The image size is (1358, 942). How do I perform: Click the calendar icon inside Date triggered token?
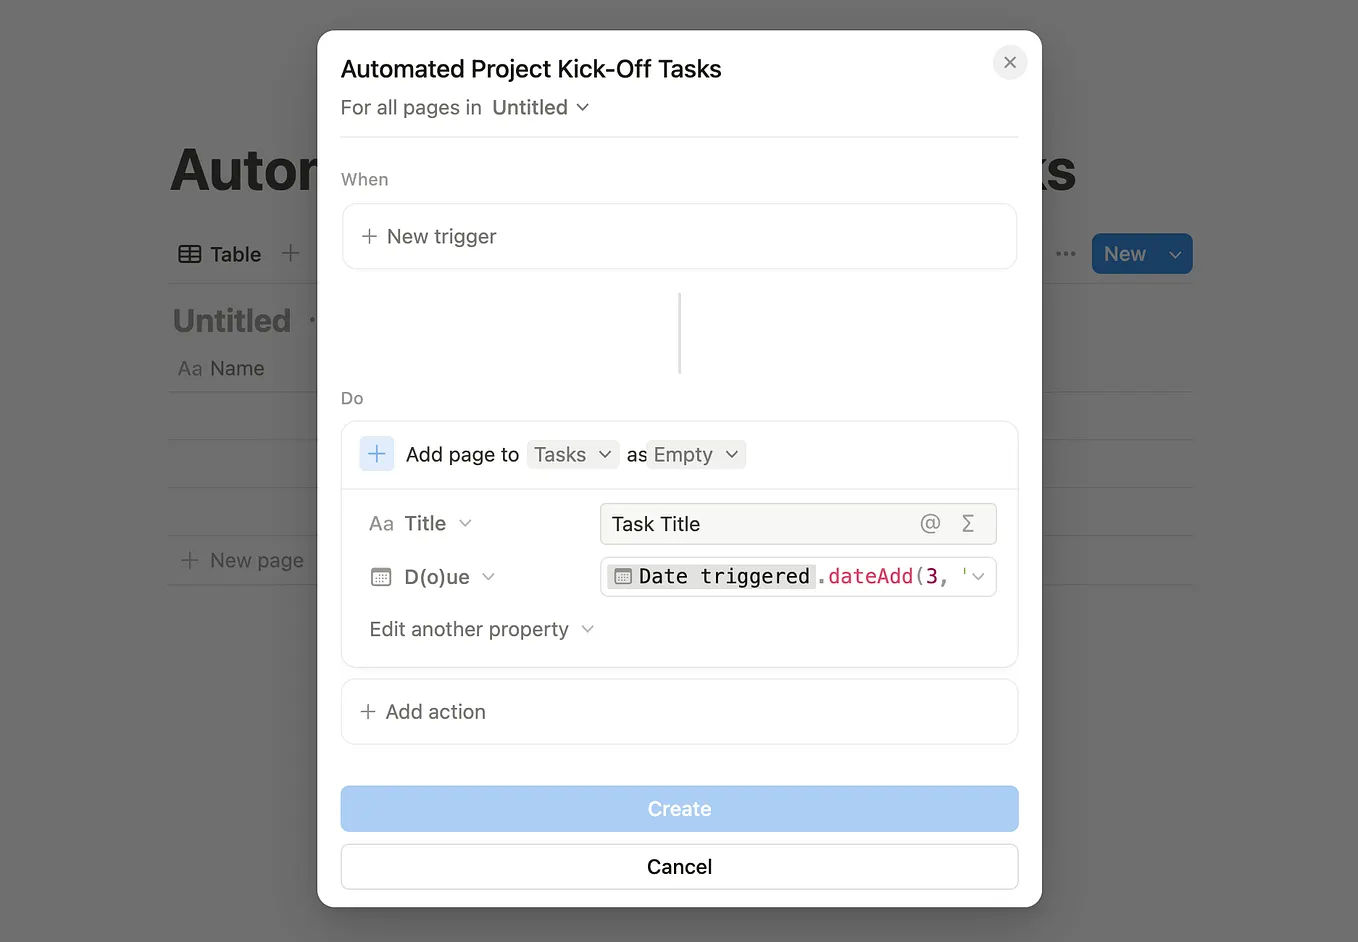622,576
